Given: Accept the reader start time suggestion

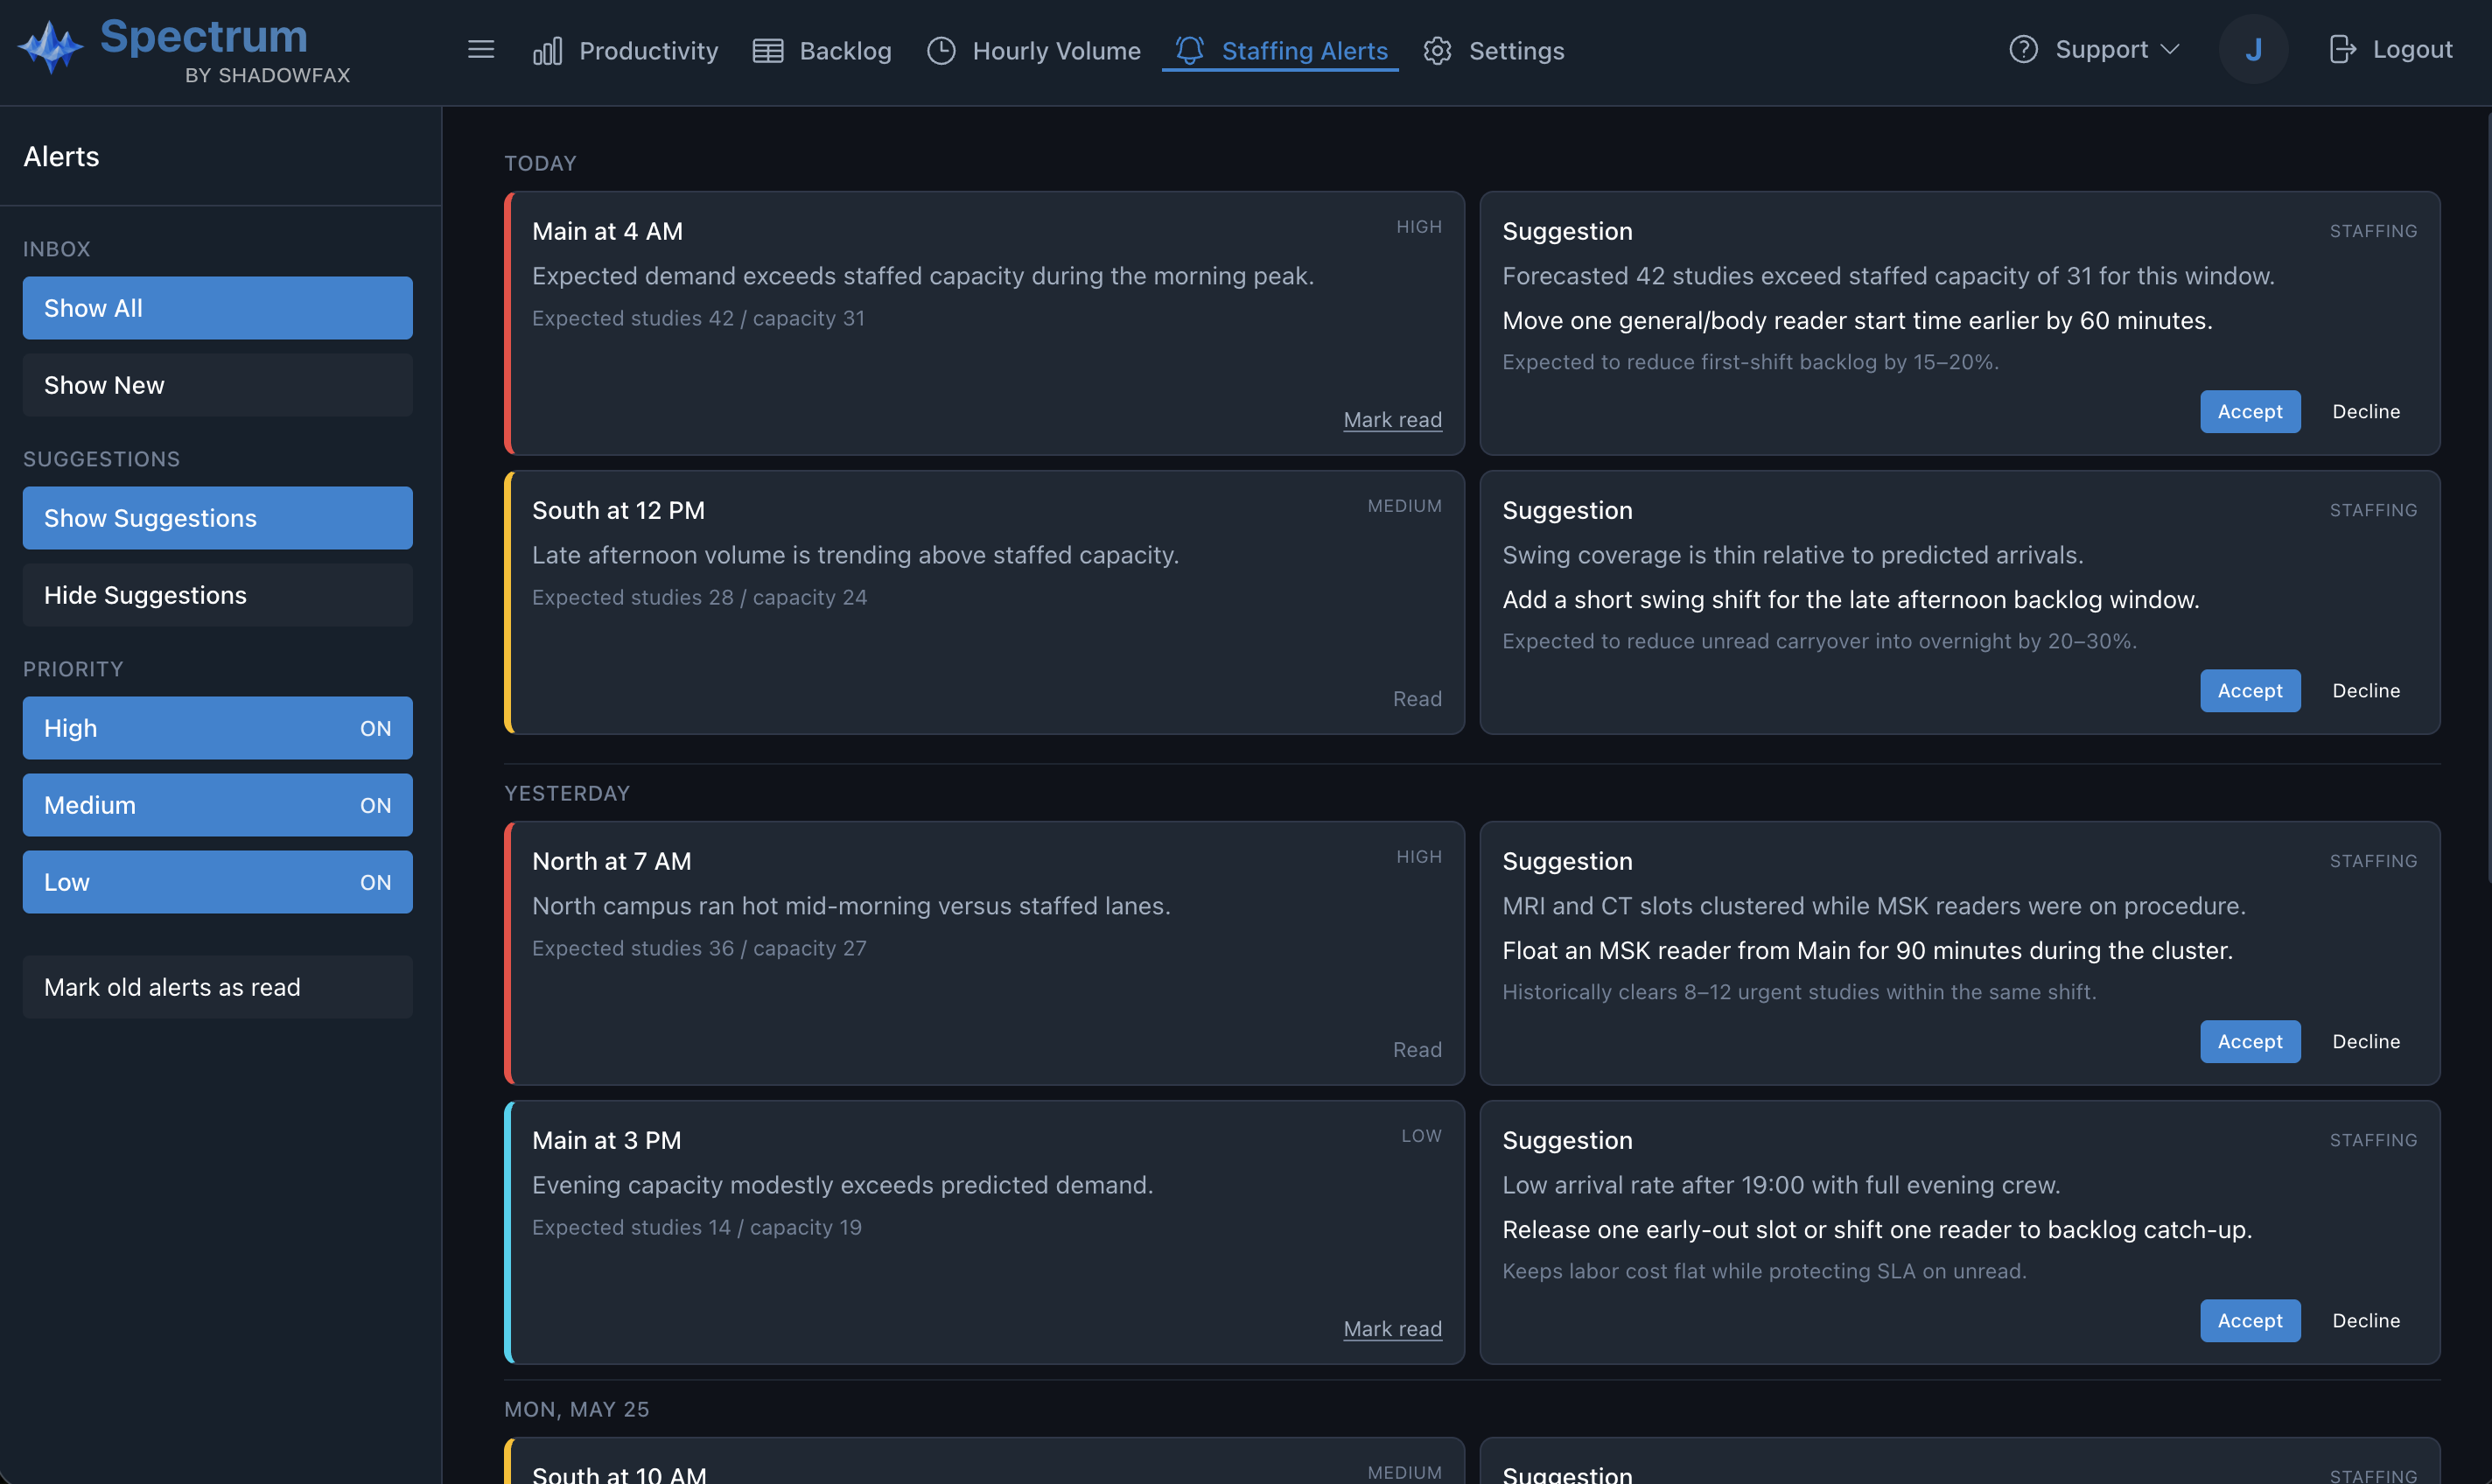Looking at the screenshot, I should tap(2250, 411).
